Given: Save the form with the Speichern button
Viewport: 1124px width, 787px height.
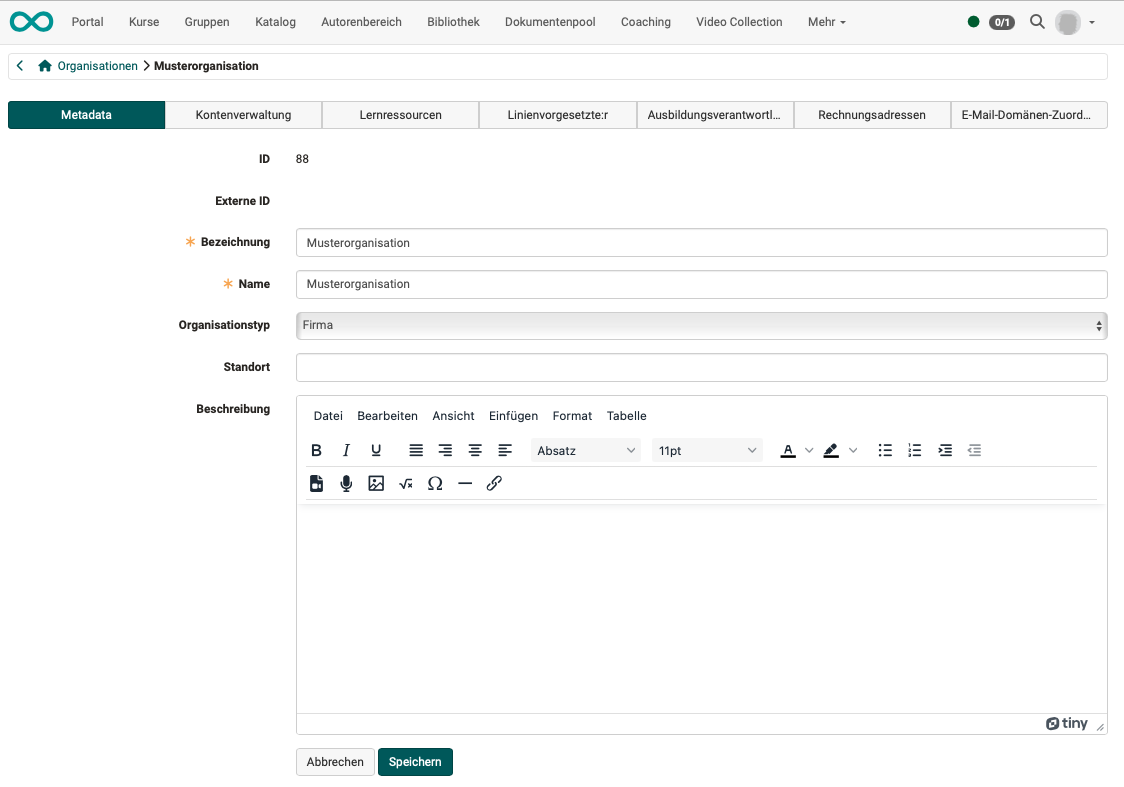Looking at the screenshot, I should click(415, 761).
